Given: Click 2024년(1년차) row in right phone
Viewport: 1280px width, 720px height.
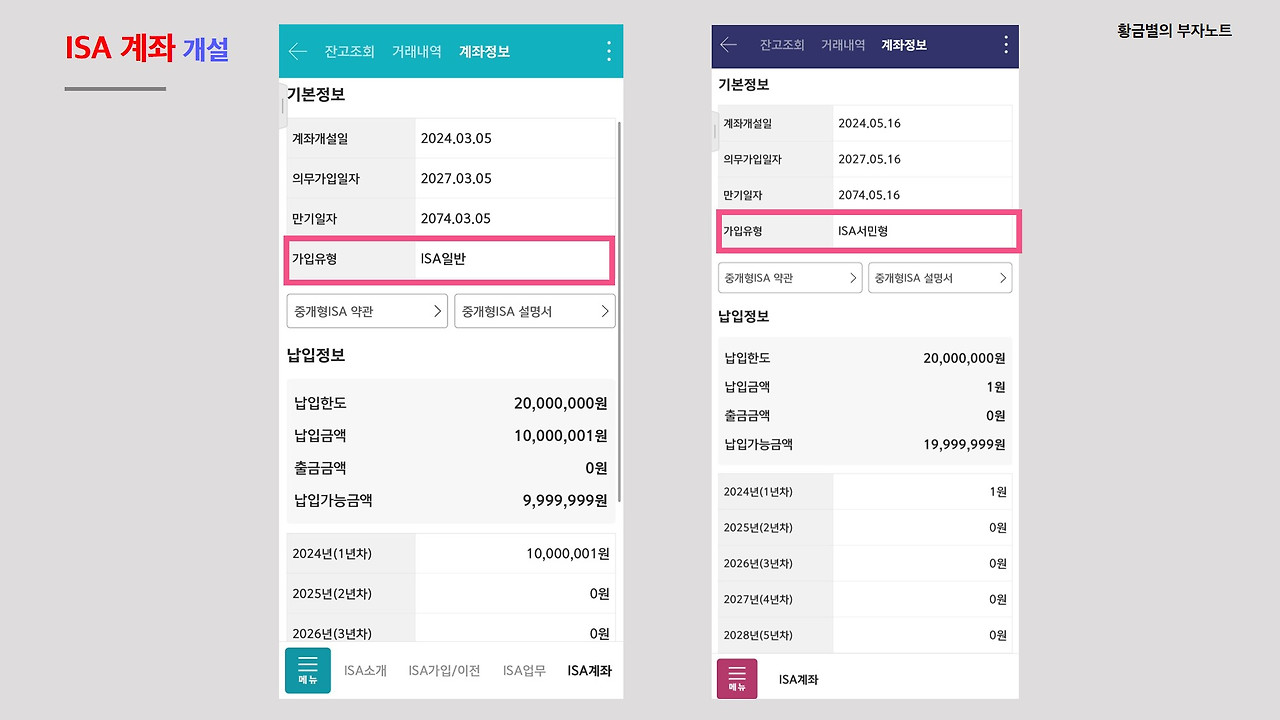Looking at the screenshot, I should pyautogui.click(x=865, y=491).
